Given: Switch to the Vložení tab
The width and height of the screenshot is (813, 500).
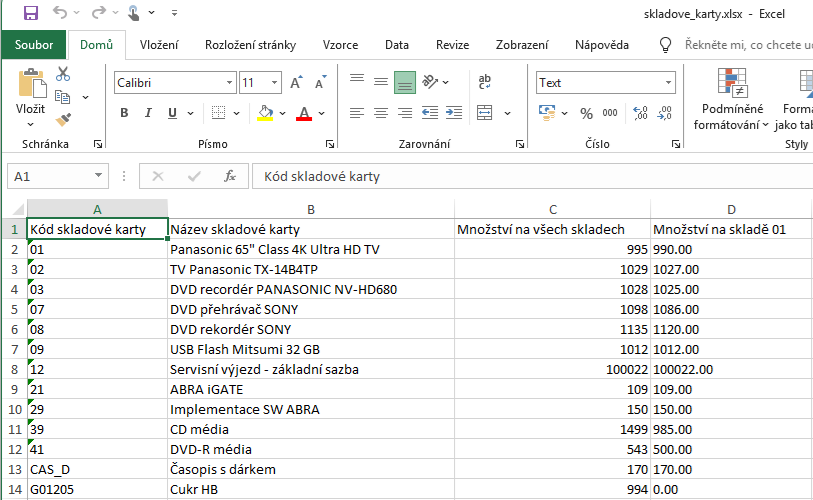Looking at the screenshot, I should [159, 45].
